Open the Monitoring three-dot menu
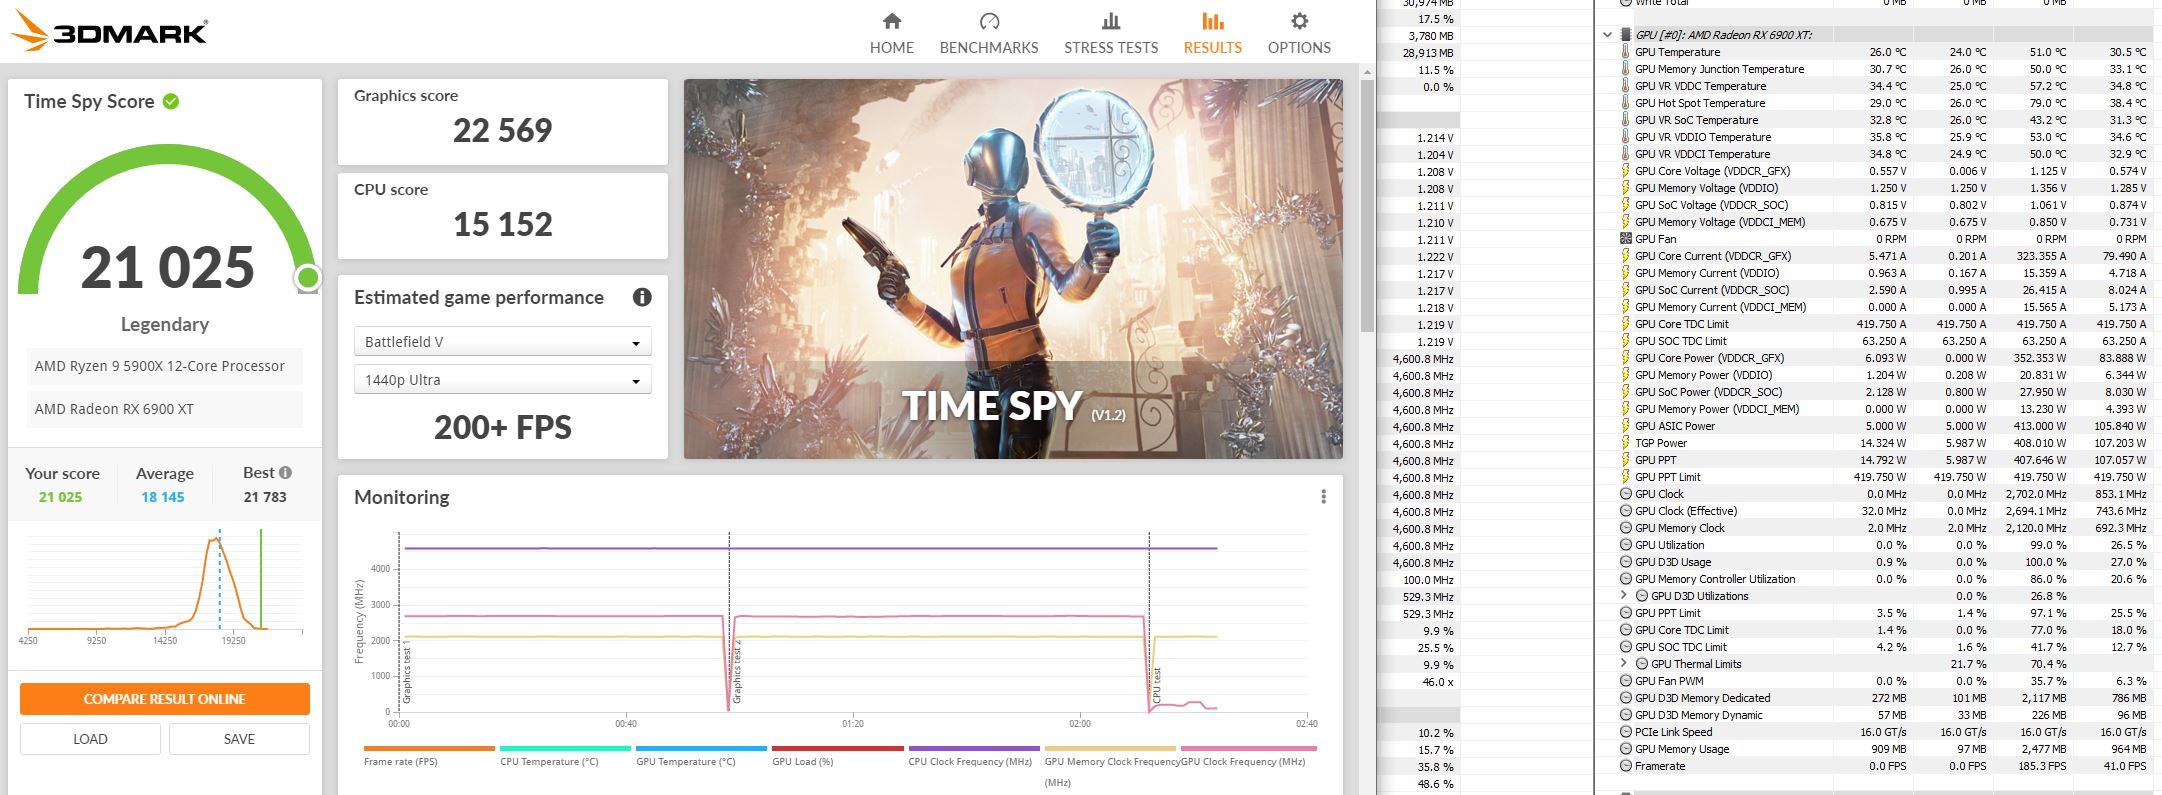The height and width of the screenshot is (795, 2162). pos(1323,497)
